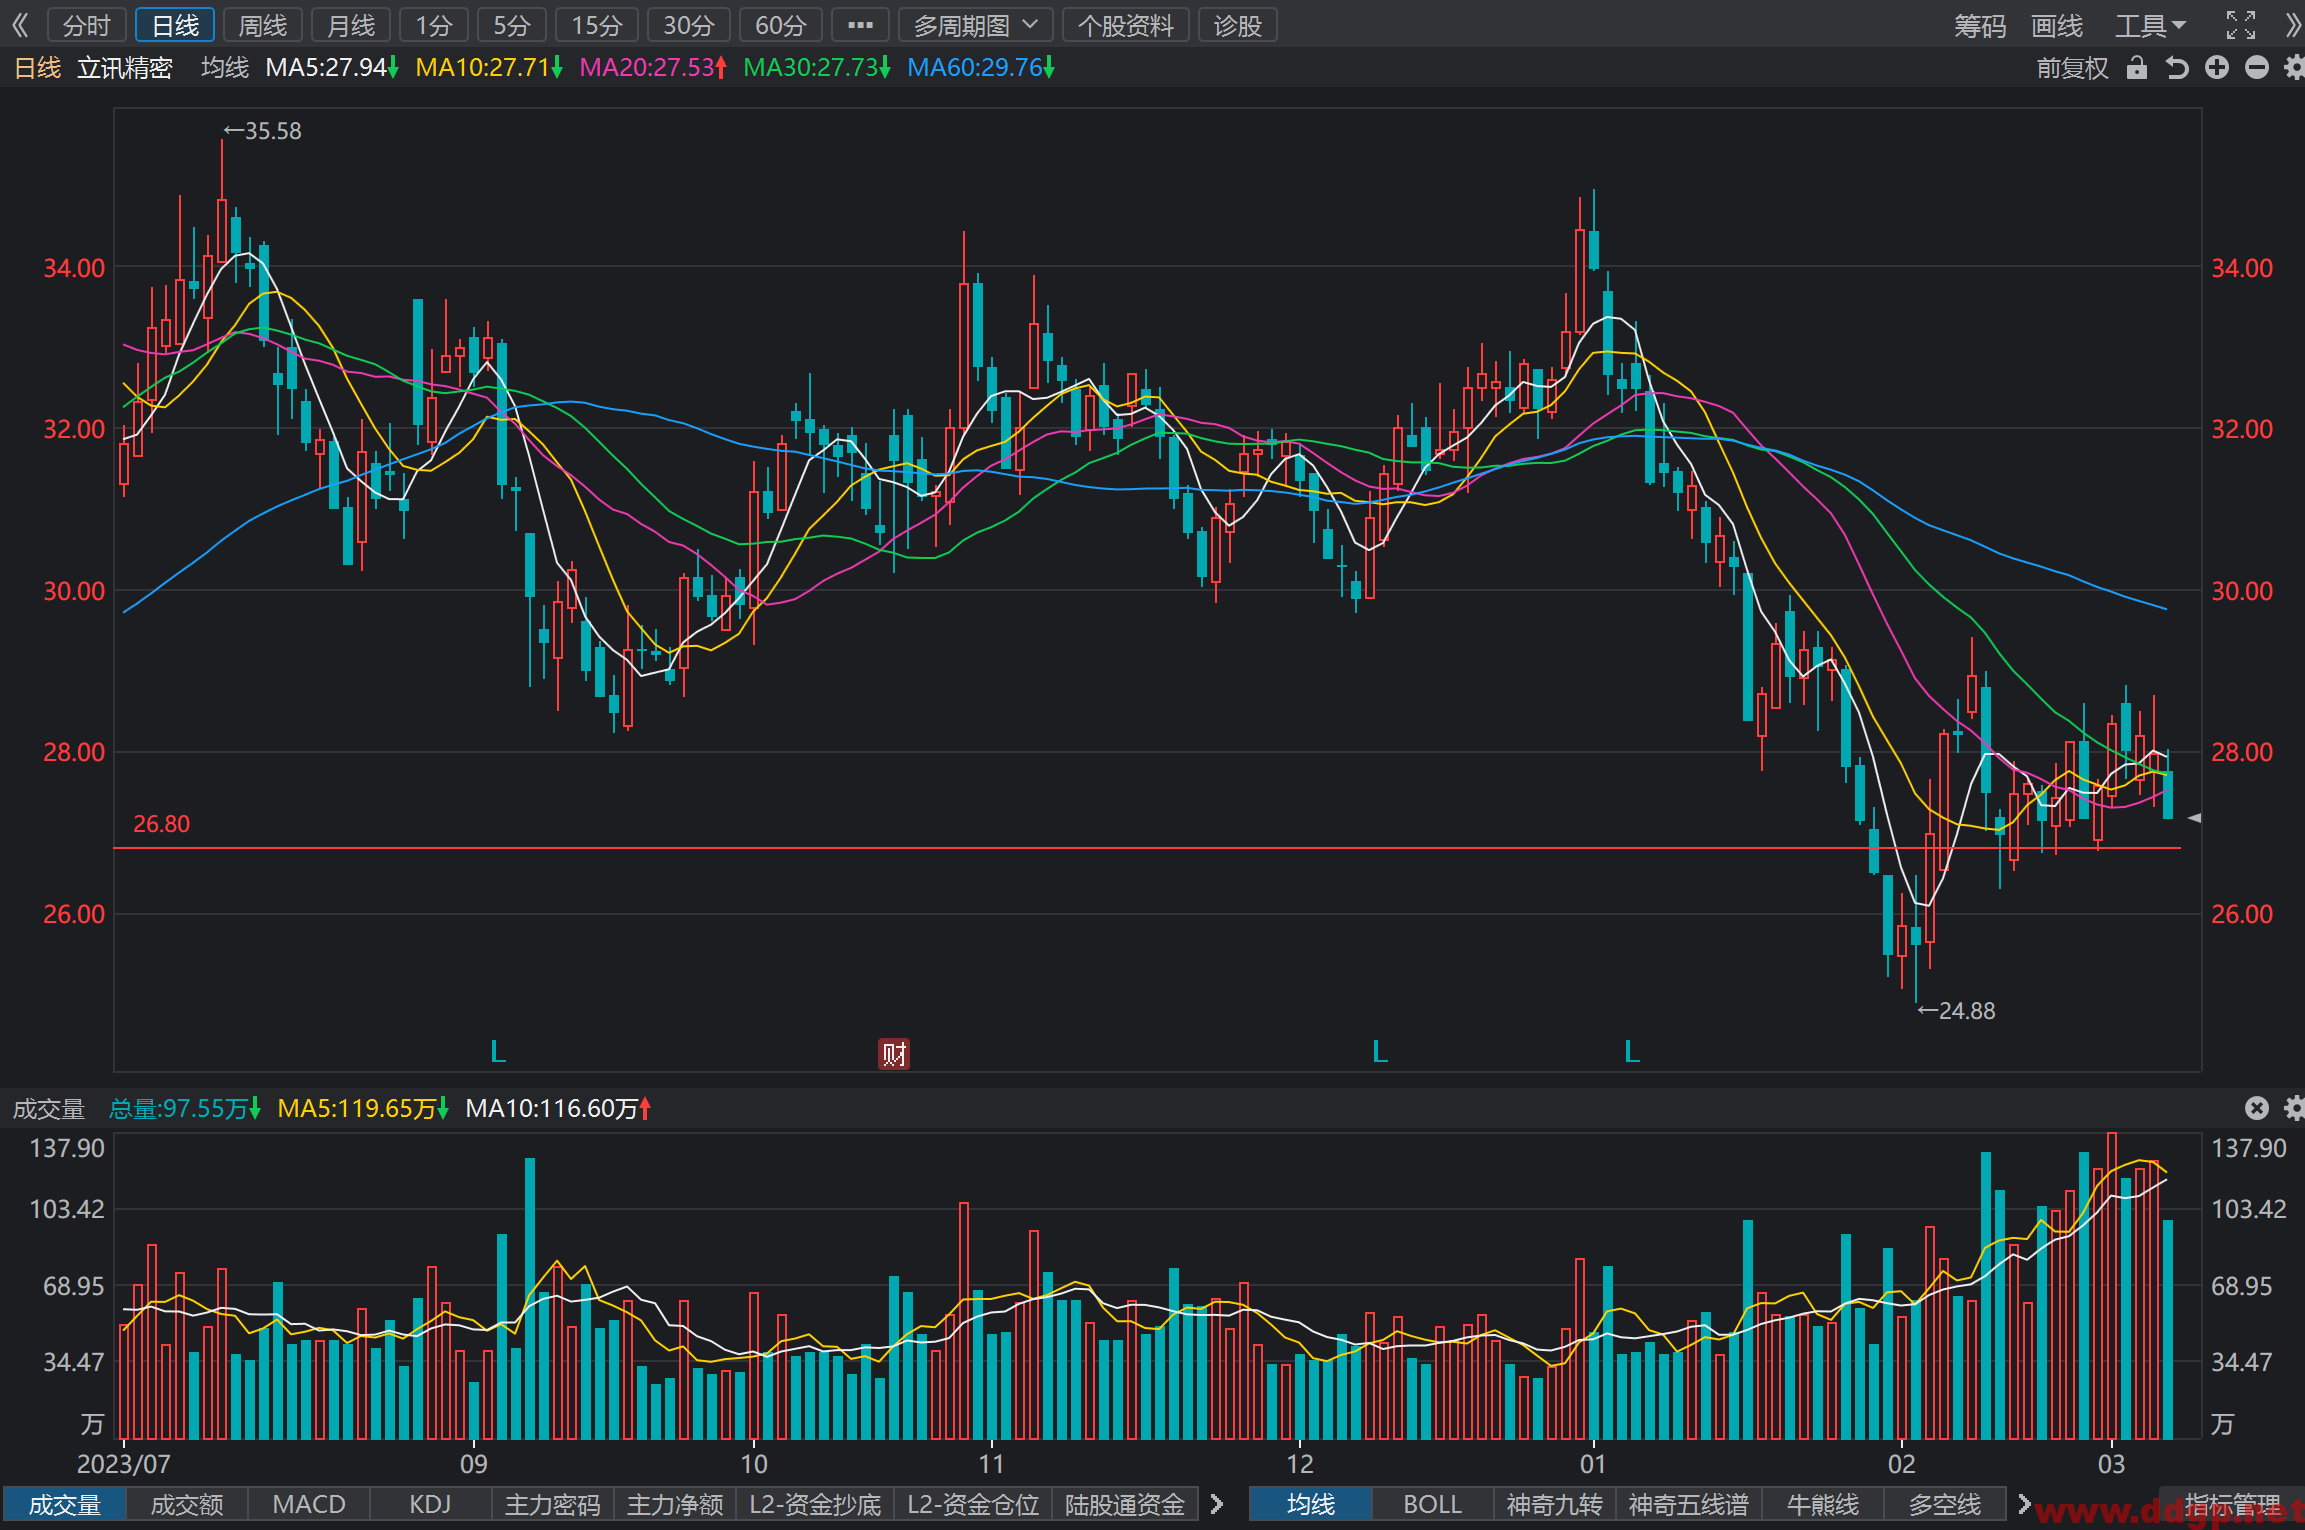
Task: Switch to the 周线 weekly chart
Action: pos(263,25)
